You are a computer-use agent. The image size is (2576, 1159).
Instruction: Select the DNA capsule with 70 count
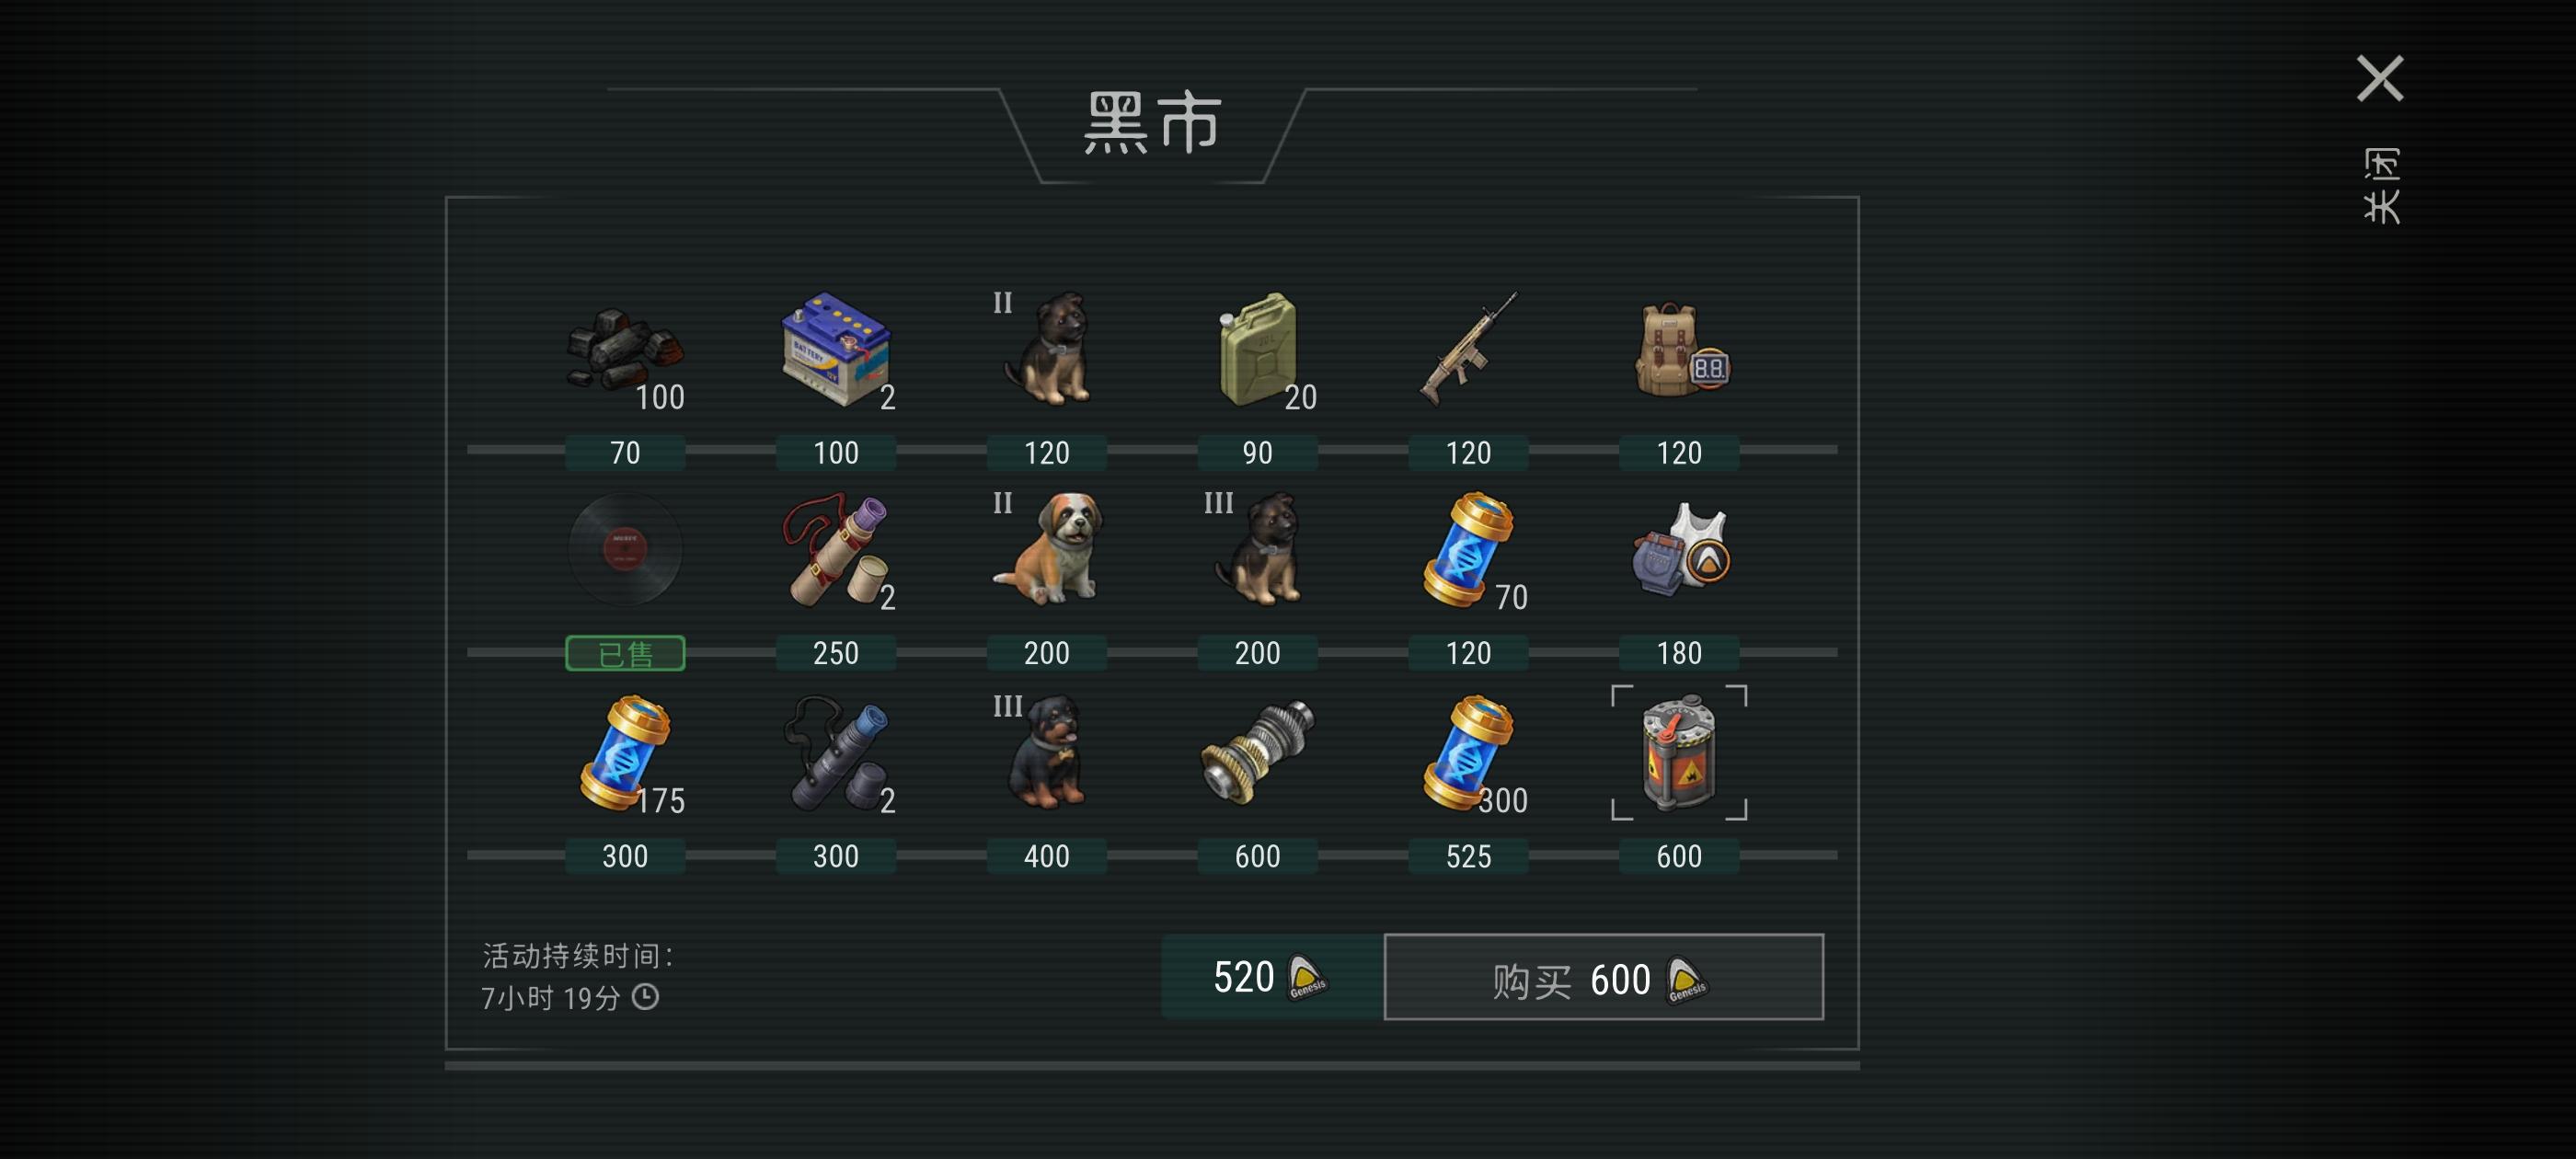click(1468, 550)
